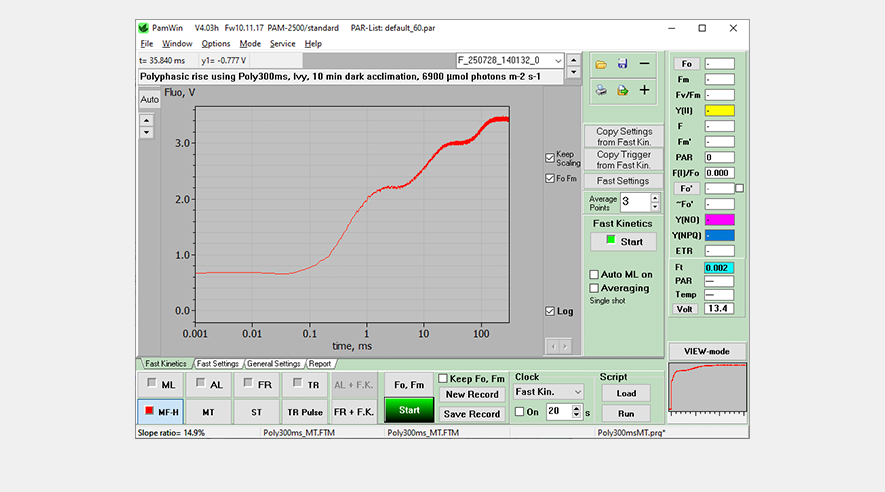Screen dimensions: 885x492
Task: Decrease the clock interval seconds
Action: (x=576, y=415)
